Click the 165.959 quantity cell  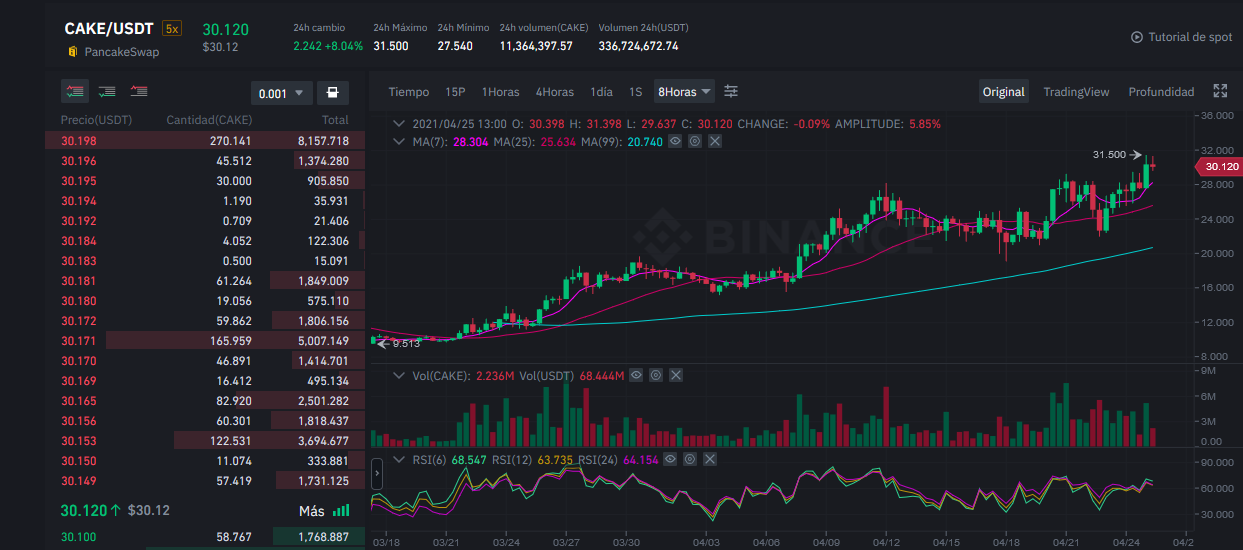(230, 341)
